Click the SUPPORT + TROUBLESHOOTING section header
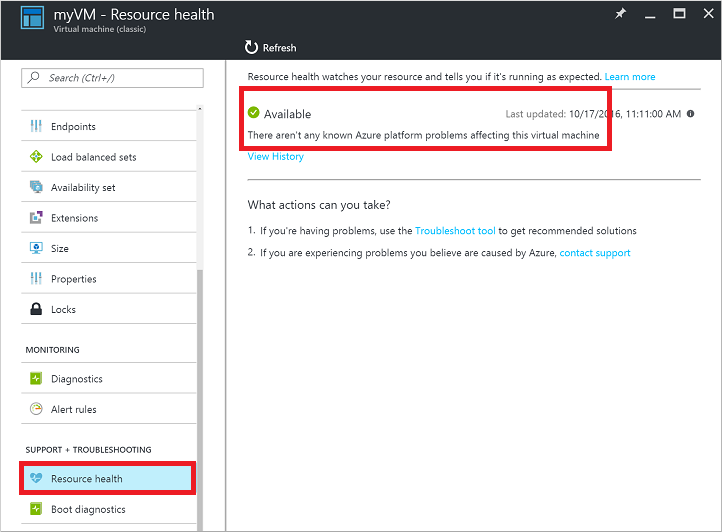 [88, 450]
